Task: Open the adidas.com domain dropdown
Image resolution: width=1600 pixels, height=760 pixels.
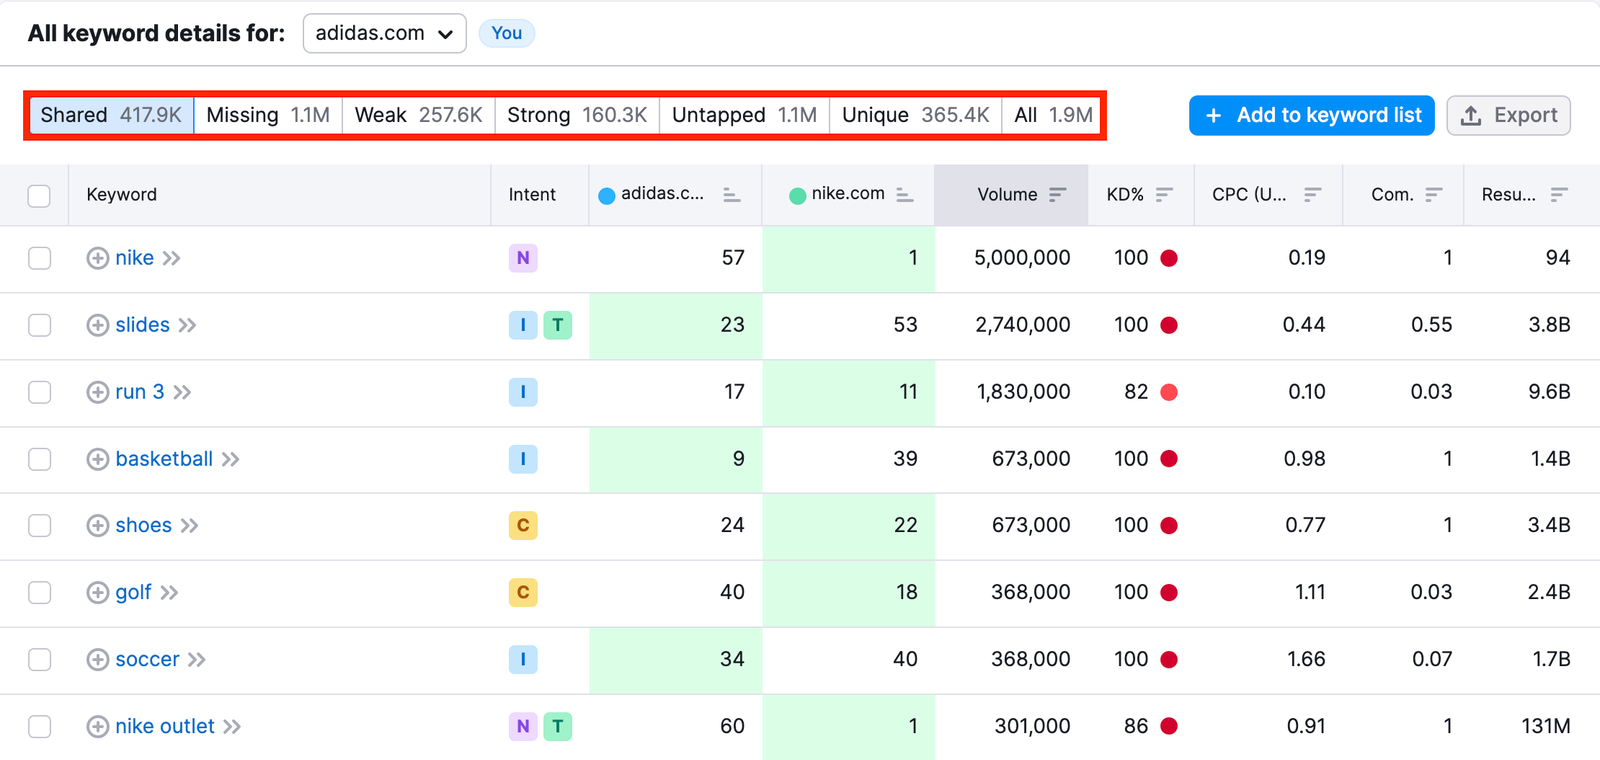Action: coord(384,33)
